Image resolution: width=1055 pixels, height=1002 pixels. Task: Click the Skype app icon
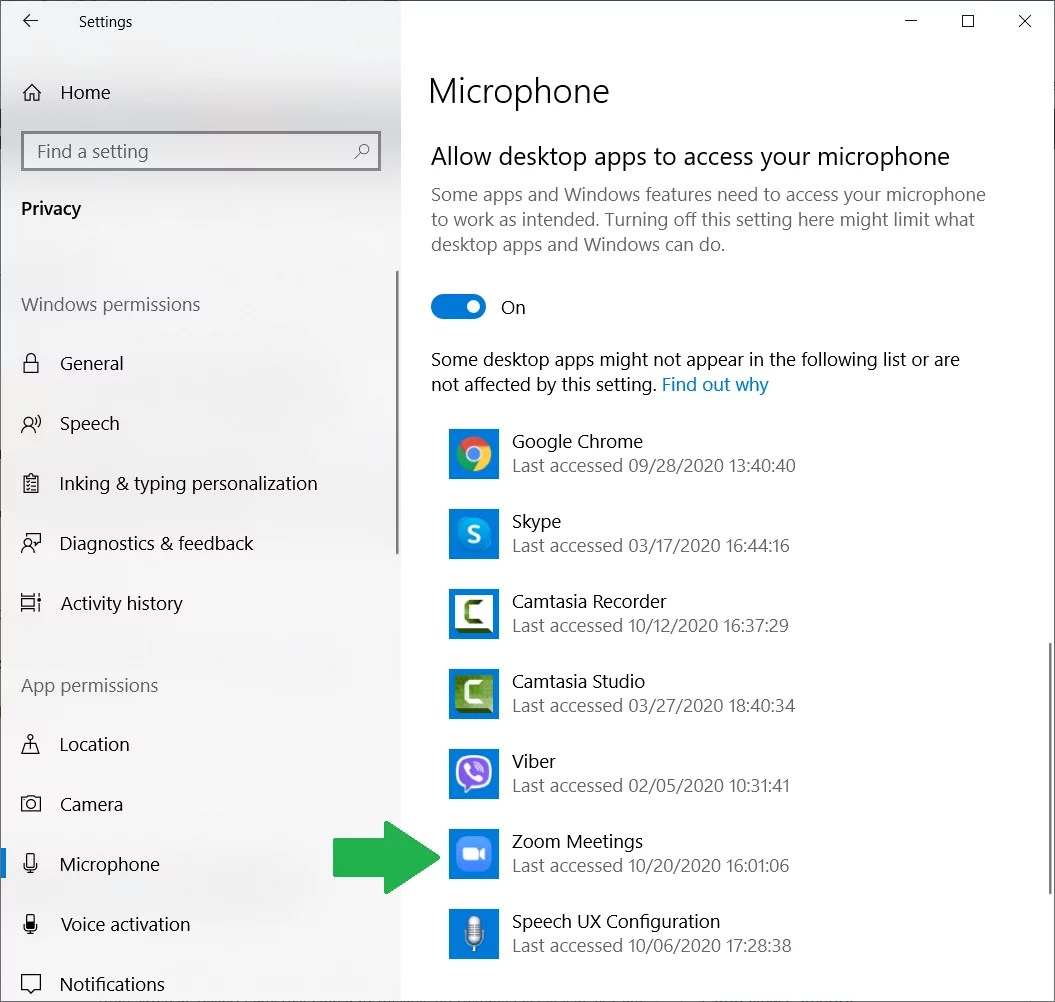click(474, 534)
